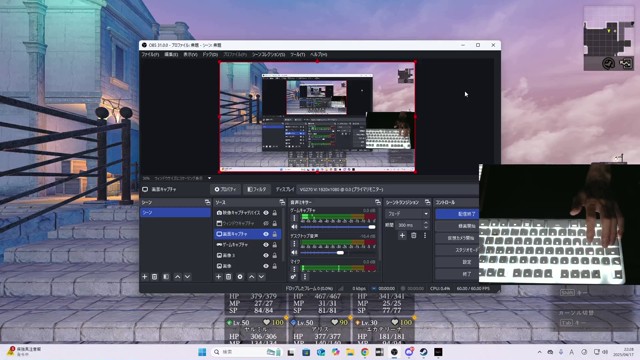This screenshot has width=640, height=360.
Task: Toggle lock on ウィンドウキャプチャ source
Action: click(x=275, y=224)
